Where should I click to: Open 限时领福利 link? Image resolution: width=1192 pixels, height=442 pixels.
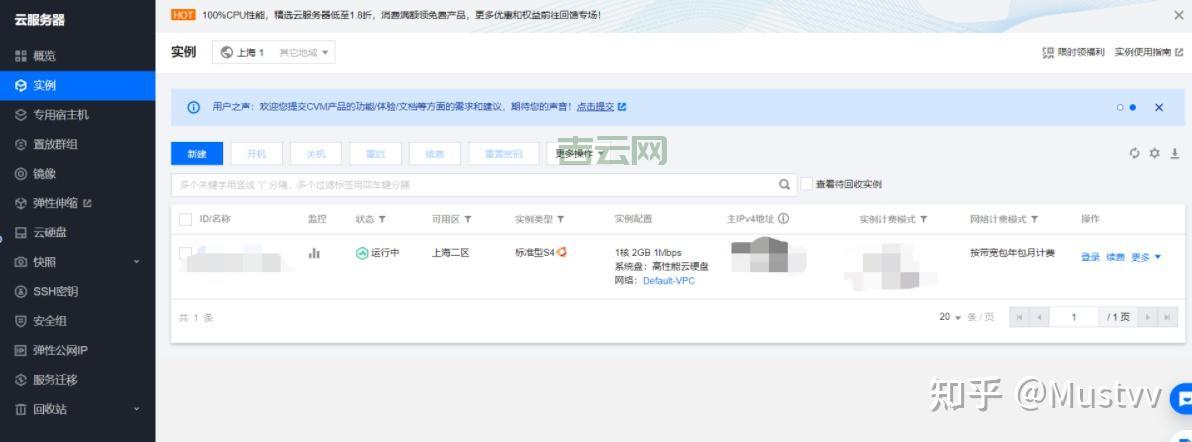(1073, 52)
